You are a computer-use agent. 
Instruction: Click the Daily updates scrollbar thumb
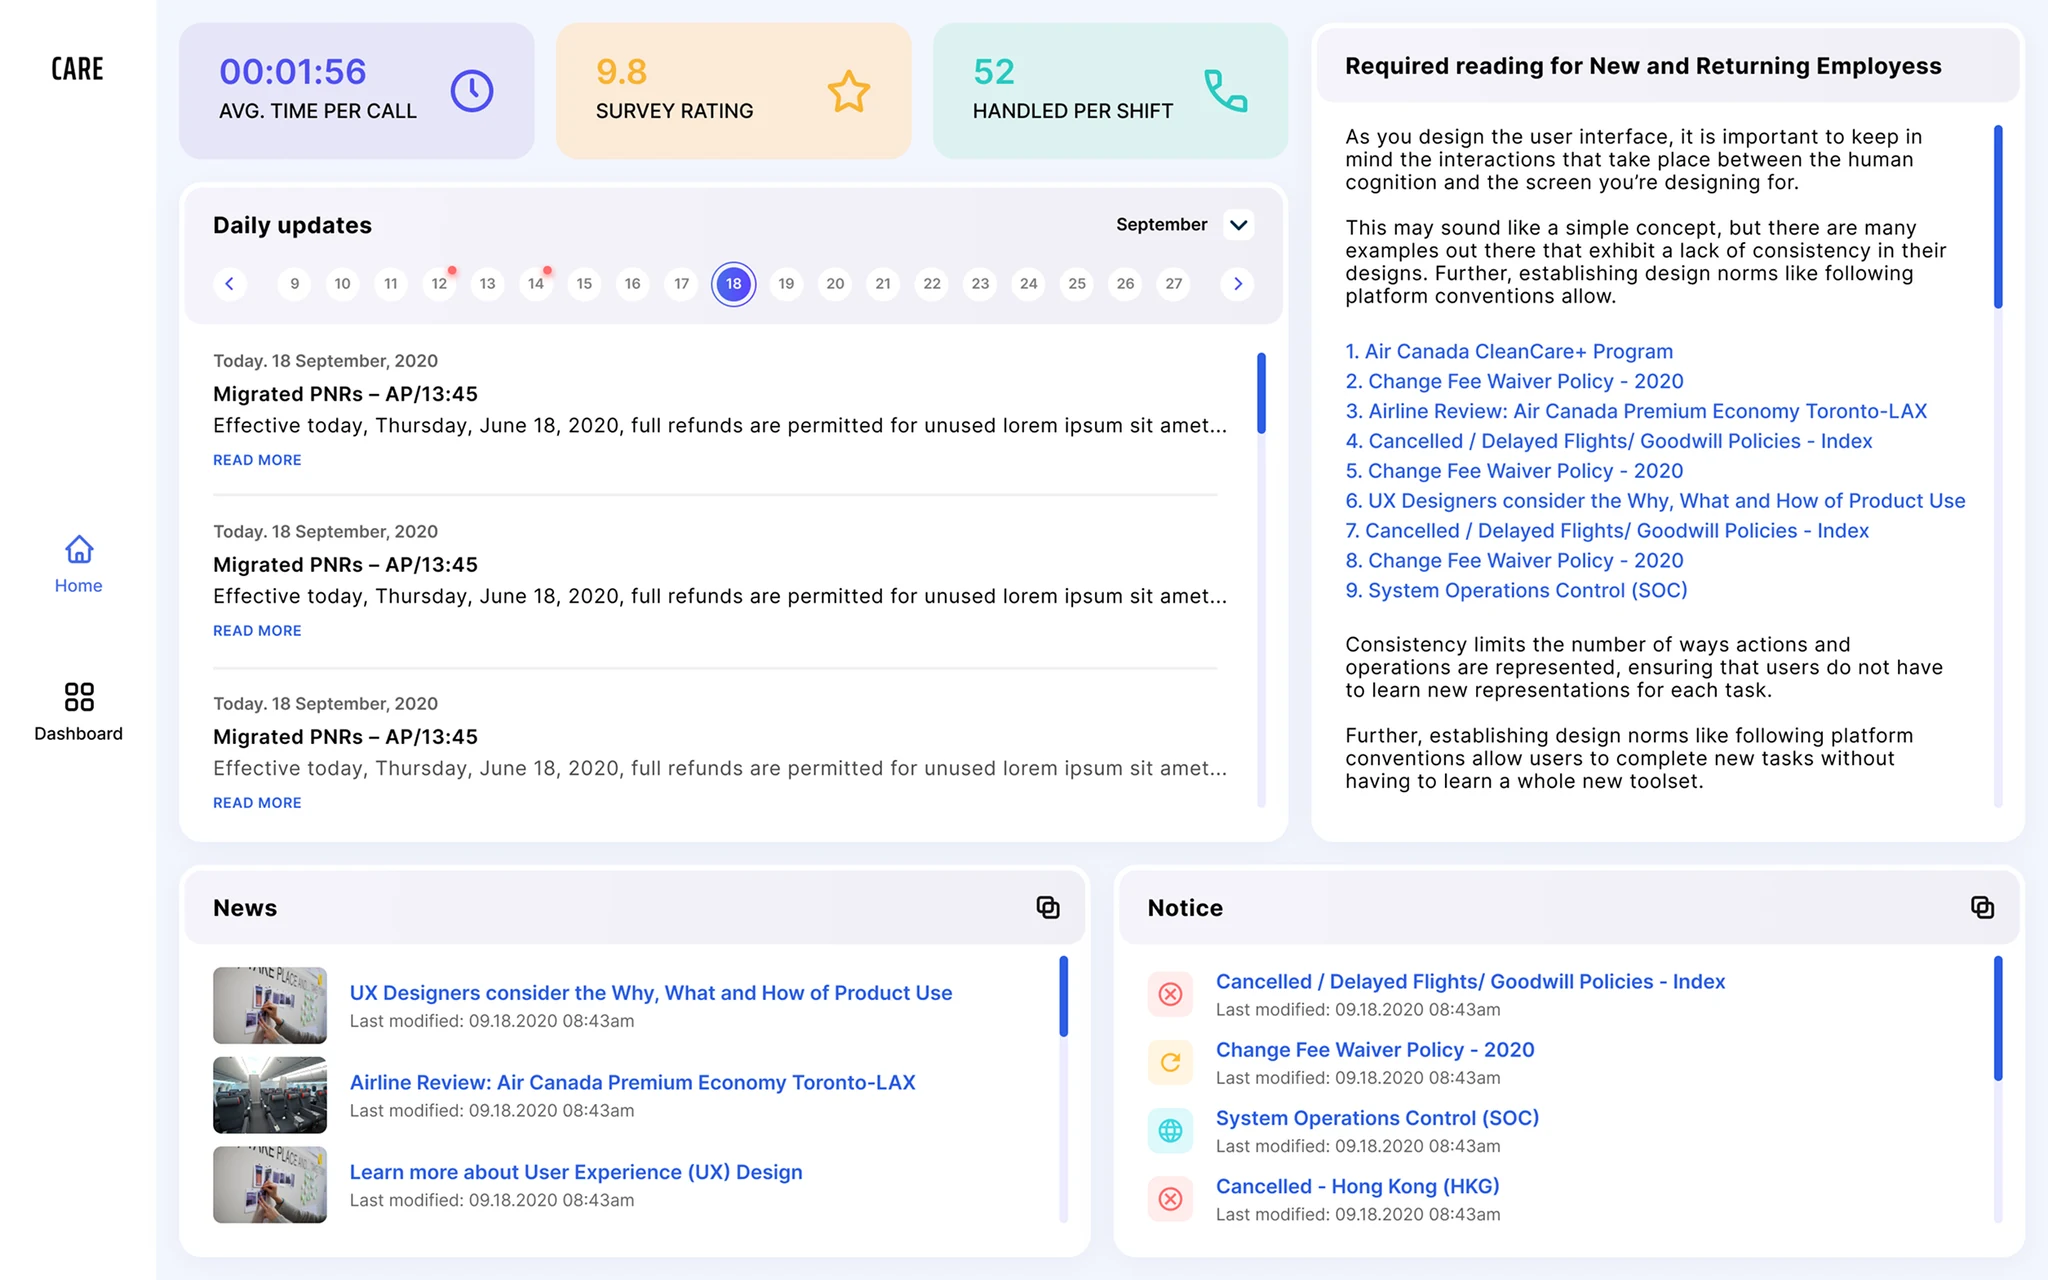coord(1261,393)
